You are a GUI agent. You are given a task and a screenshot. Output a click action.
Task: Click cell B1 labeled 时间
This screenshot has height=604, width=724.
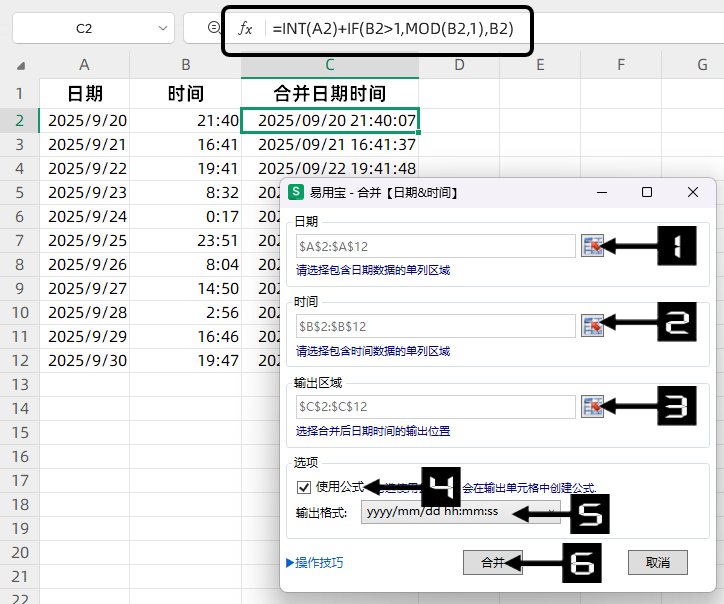(x=185, y=94)
